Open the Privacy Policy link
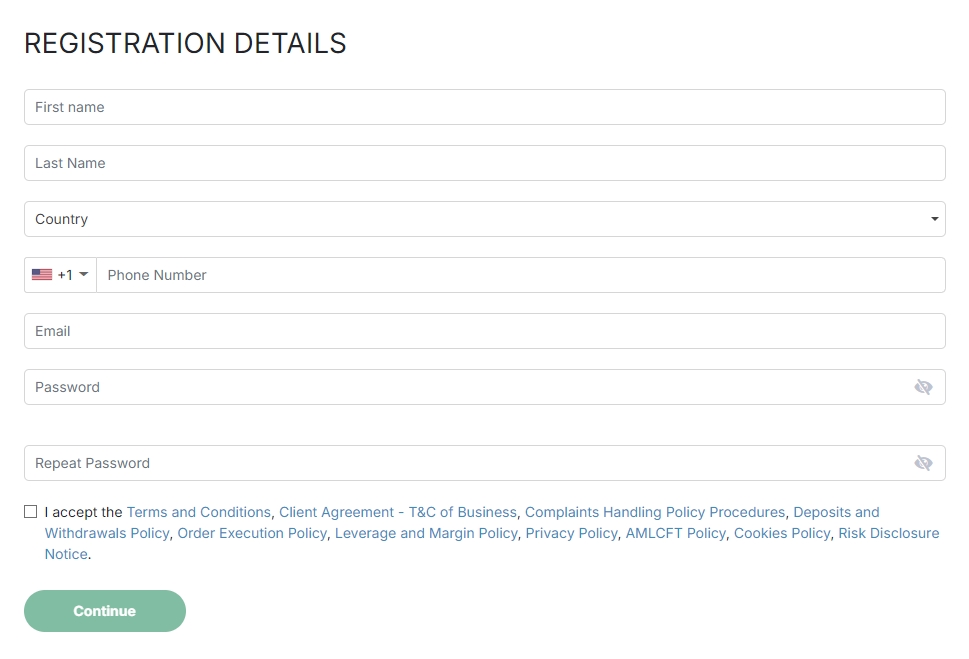 (x=571, y=533)
